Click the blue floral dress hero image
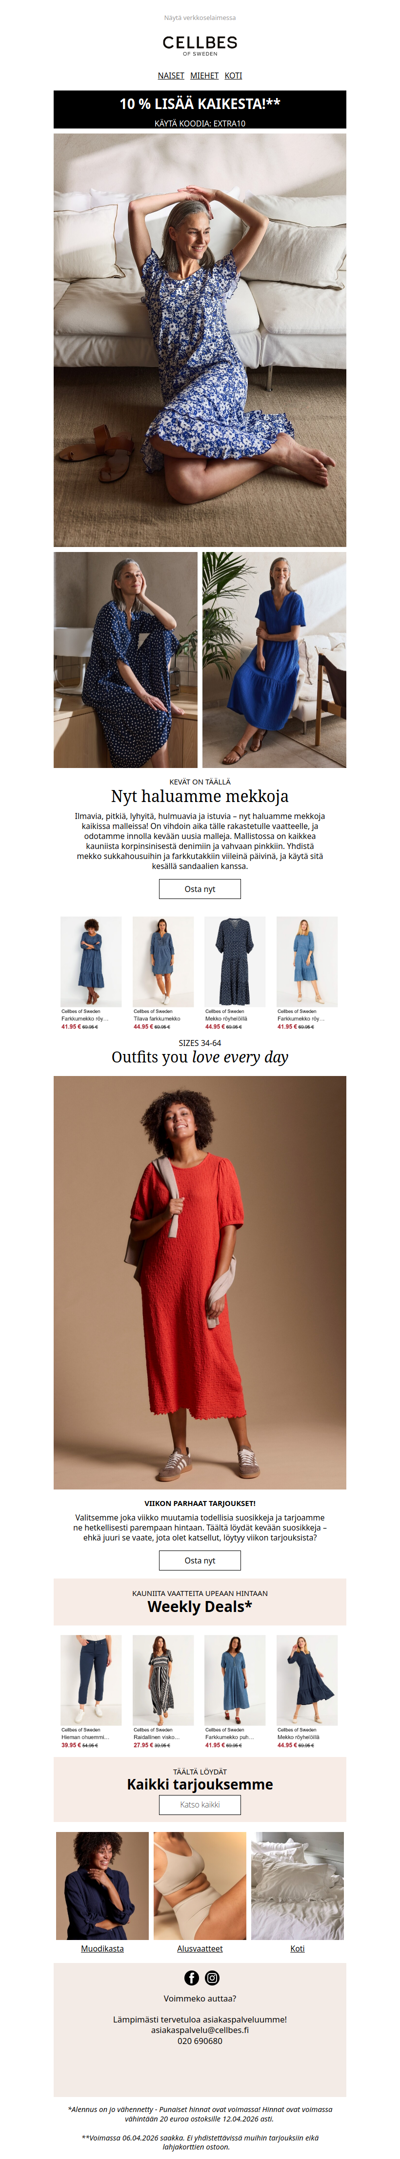Screen dimensions: 400x2159 coord(200,340)
